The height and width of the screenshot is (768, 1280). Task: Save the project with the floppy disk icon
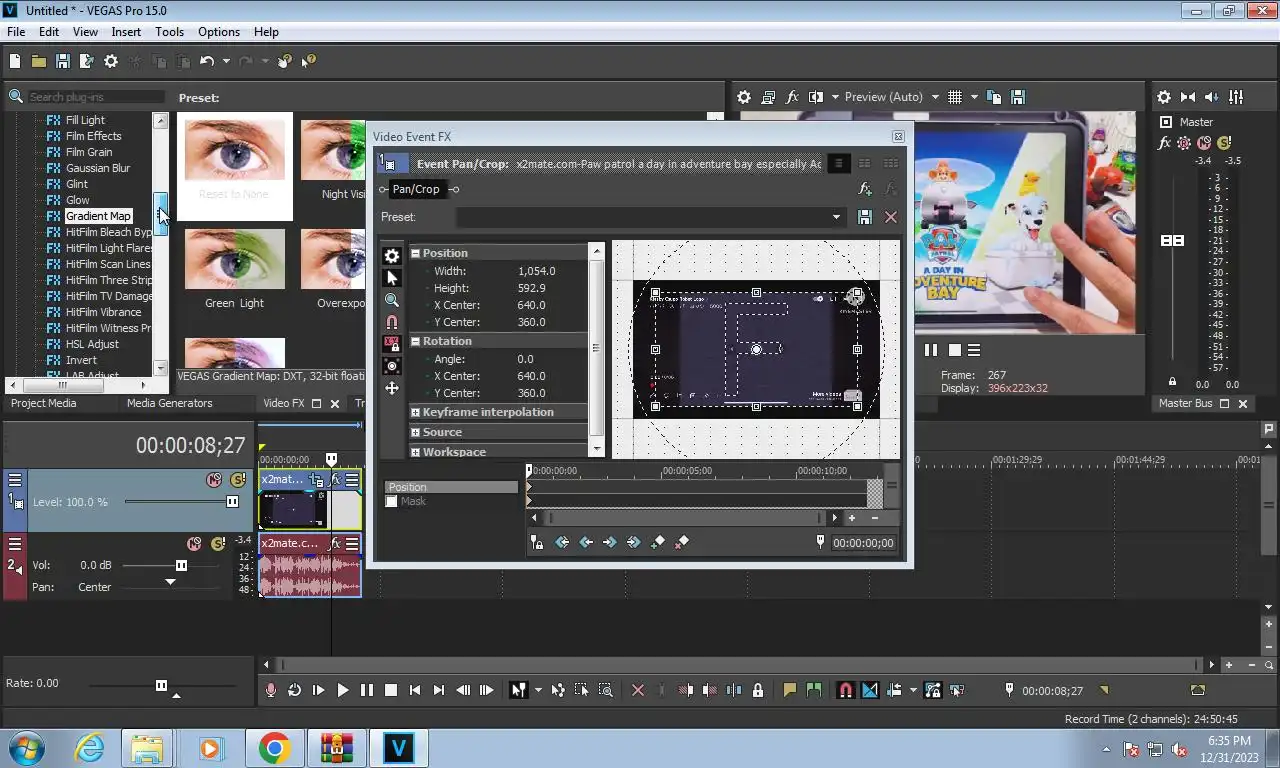tap(63, 62)
